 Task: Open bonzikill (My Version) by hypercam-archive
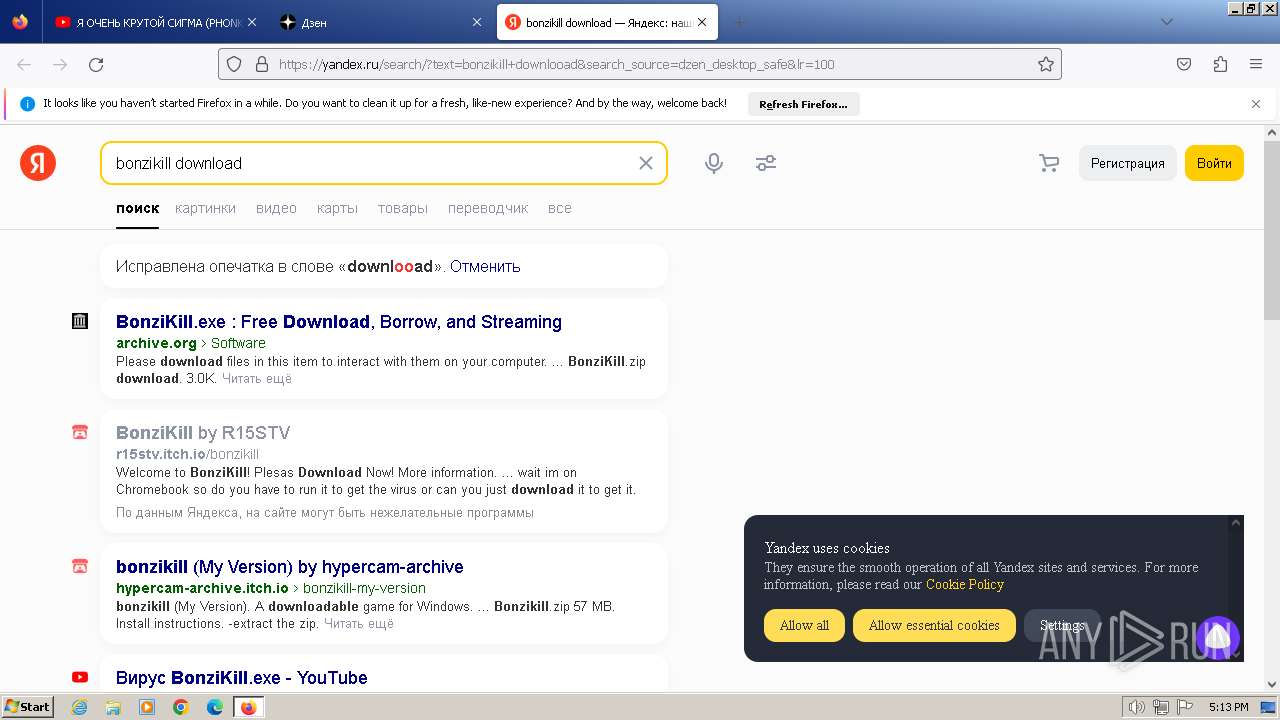pyautogui.click(x=290, y=567)
